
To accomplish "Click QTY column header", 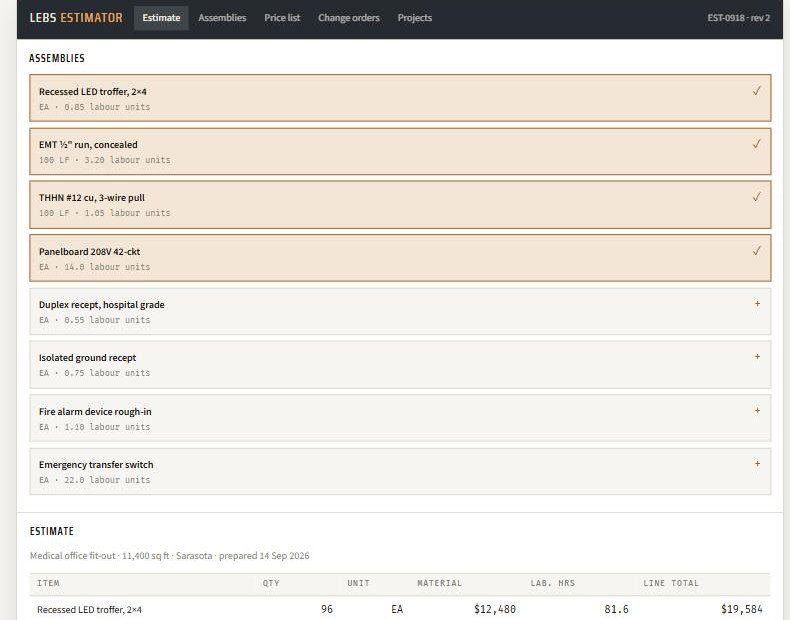I will point(271,583).
